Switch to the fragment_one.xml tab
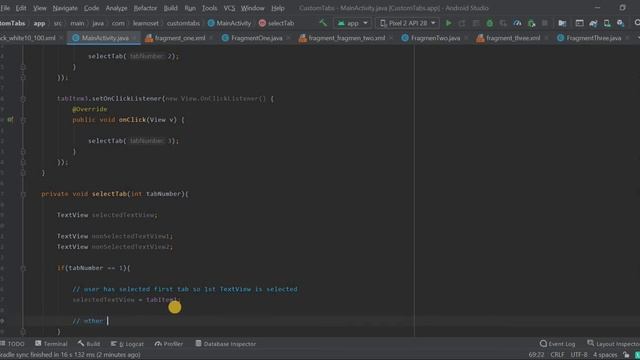 click(x=180, y=38)
